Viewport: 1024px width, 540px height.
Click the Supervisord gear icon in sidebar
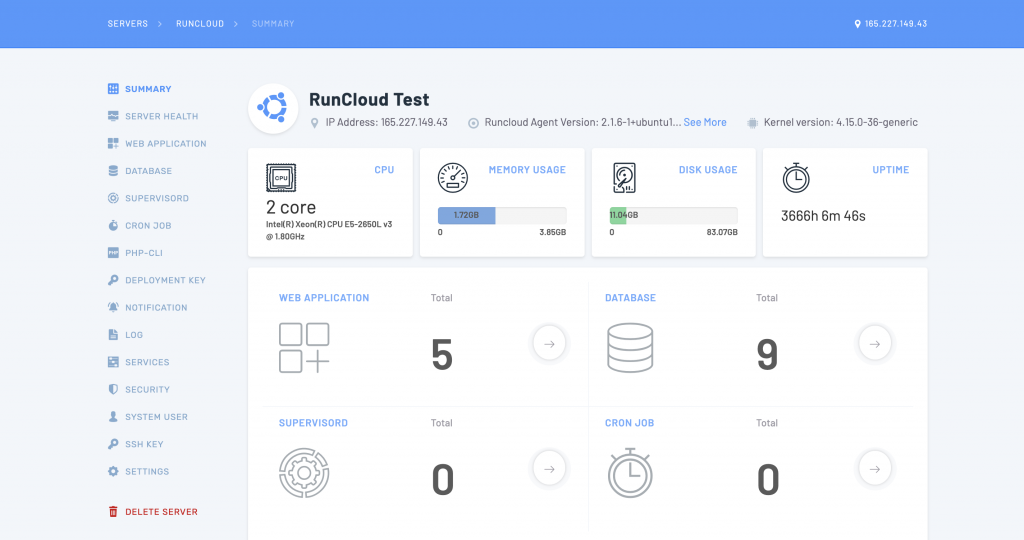(x=113, y=198)
